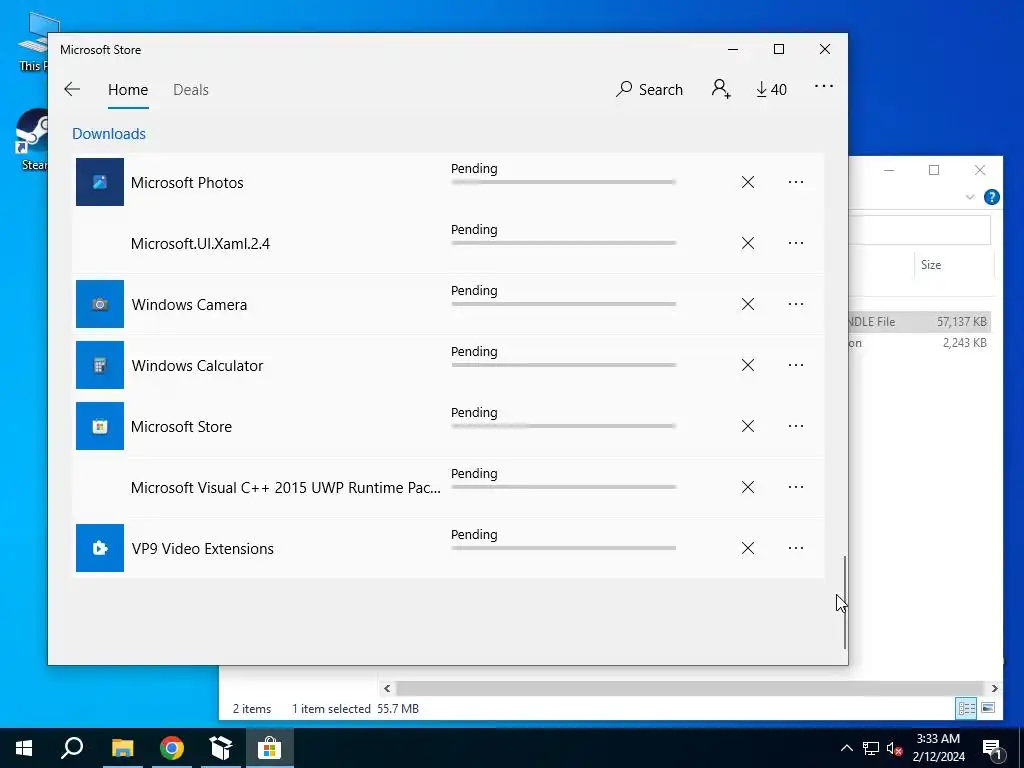Open more options for Visual C++ 2015 Runtime
The image size is (1024, 768).
tap(795, 487)
